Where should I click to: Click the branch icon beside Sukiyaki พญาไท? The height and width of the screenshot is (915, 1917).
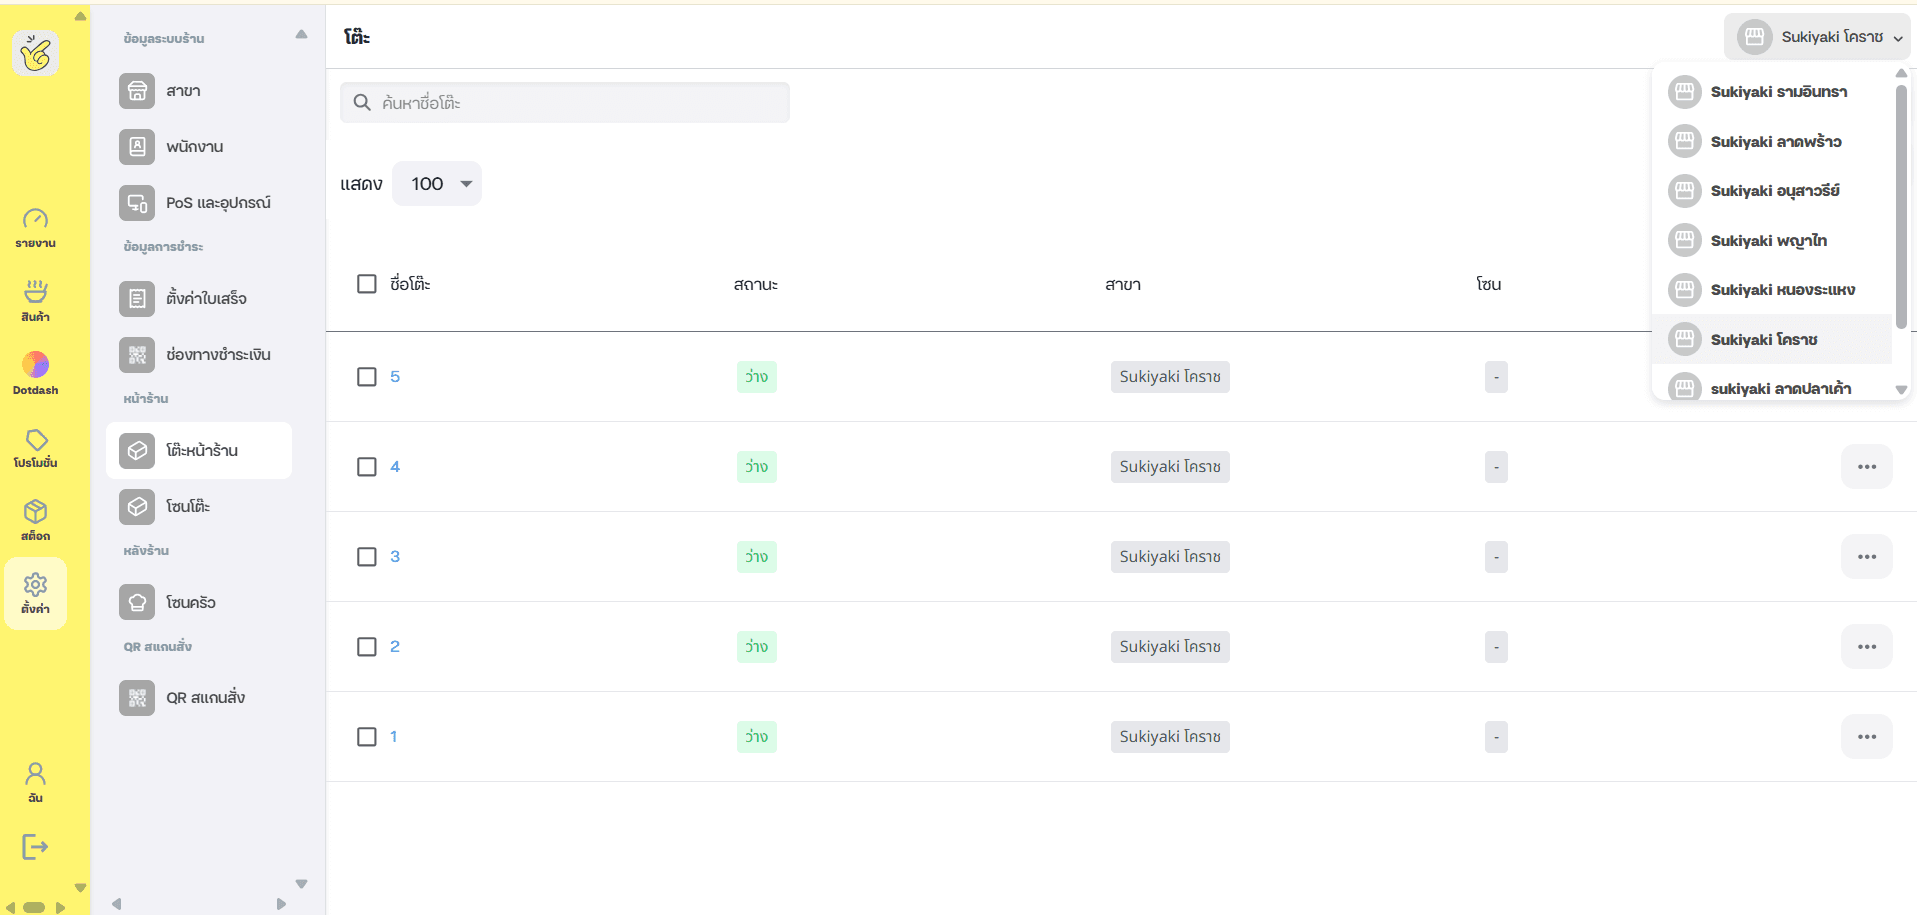[x=1685, y=240]
